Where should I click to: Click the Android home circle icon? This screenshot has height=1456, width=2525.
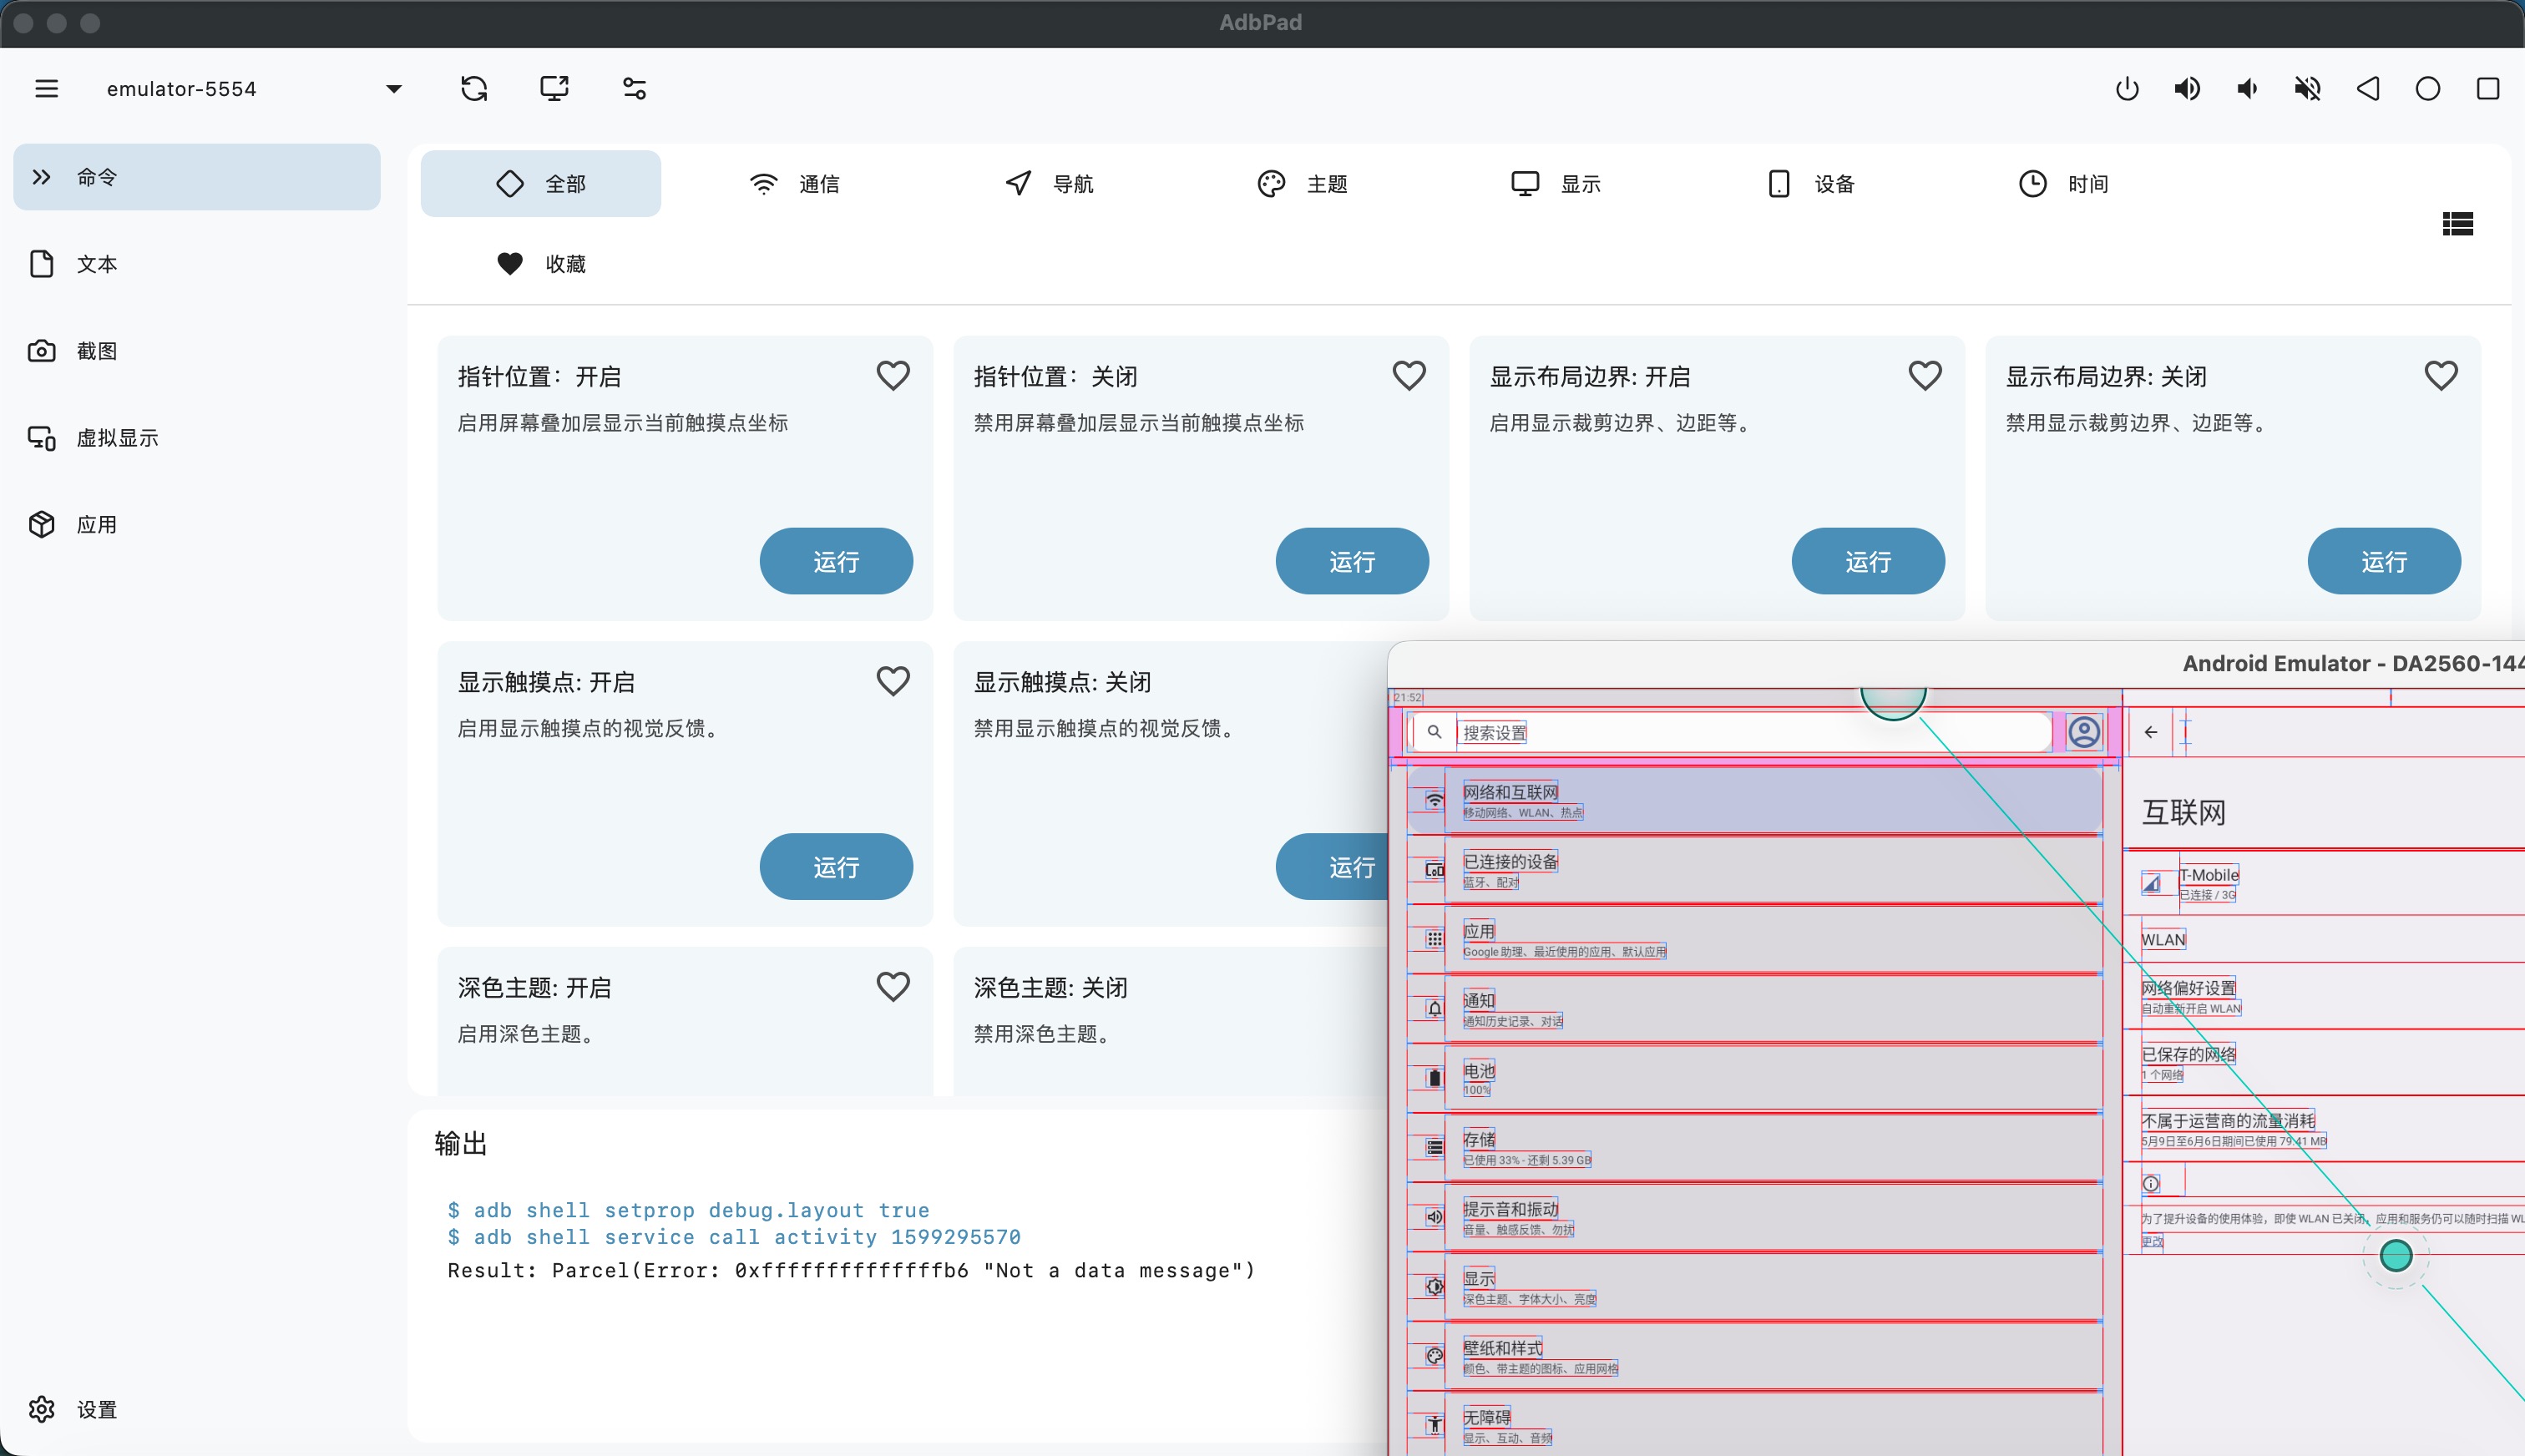2427,89
